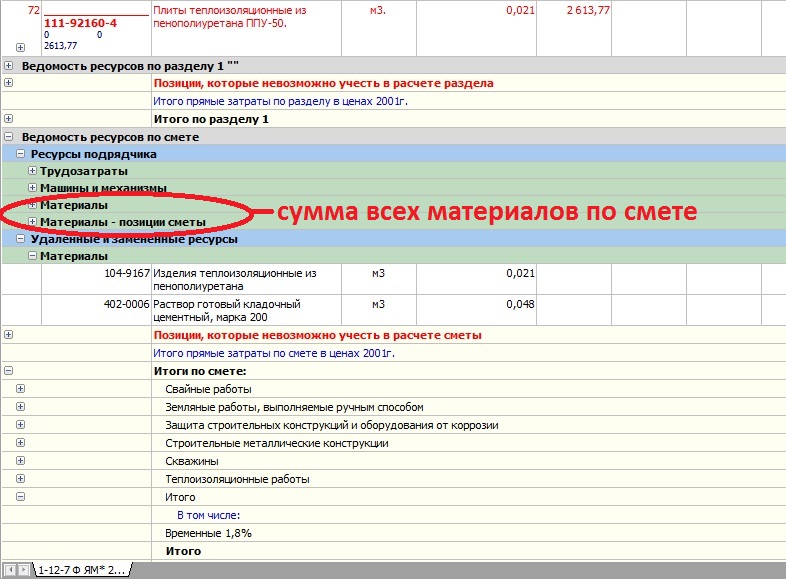The image size is (786, 579).
Task: Select row number '72' cell
Action: click(34, 10)
